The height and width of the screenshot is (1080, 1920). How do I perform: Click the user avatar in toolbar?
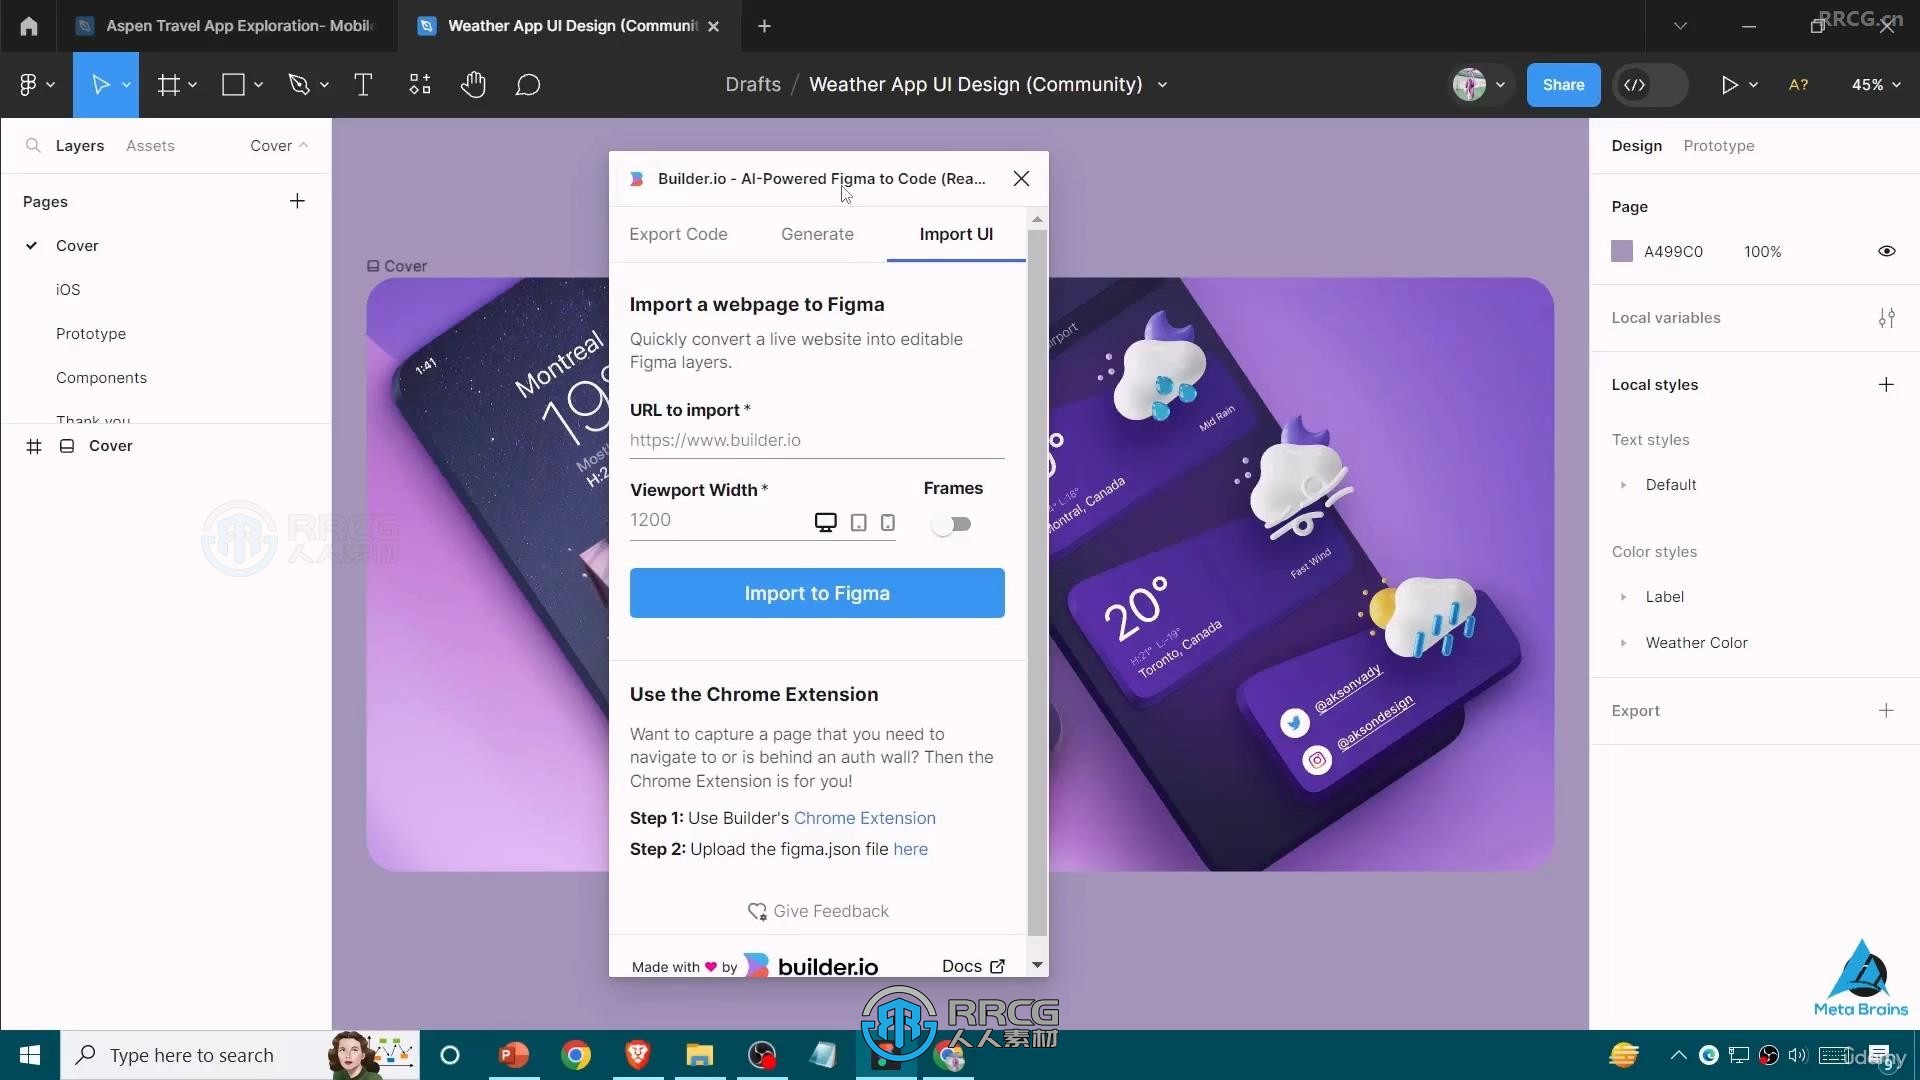[1469, 85]
